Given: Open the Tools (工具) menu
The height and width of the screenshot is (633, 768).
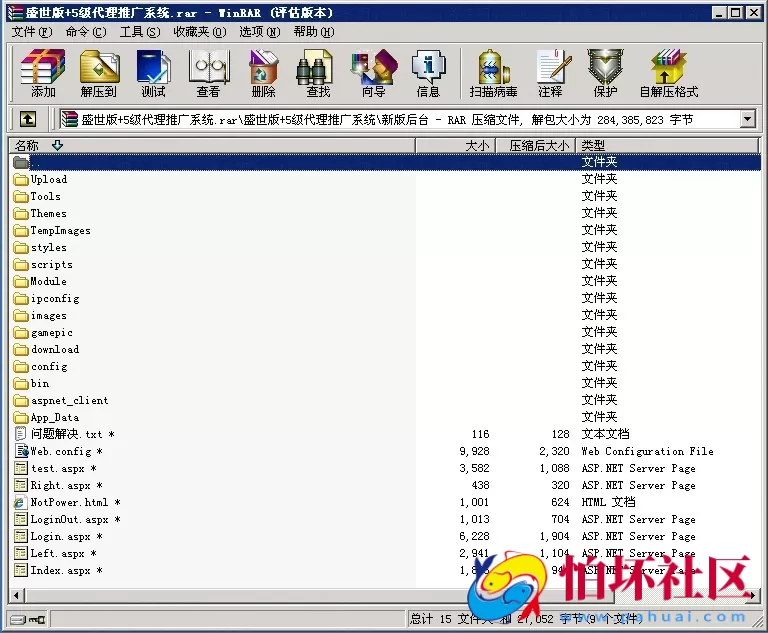Looking at the screenshot, I should coord(140,32).
